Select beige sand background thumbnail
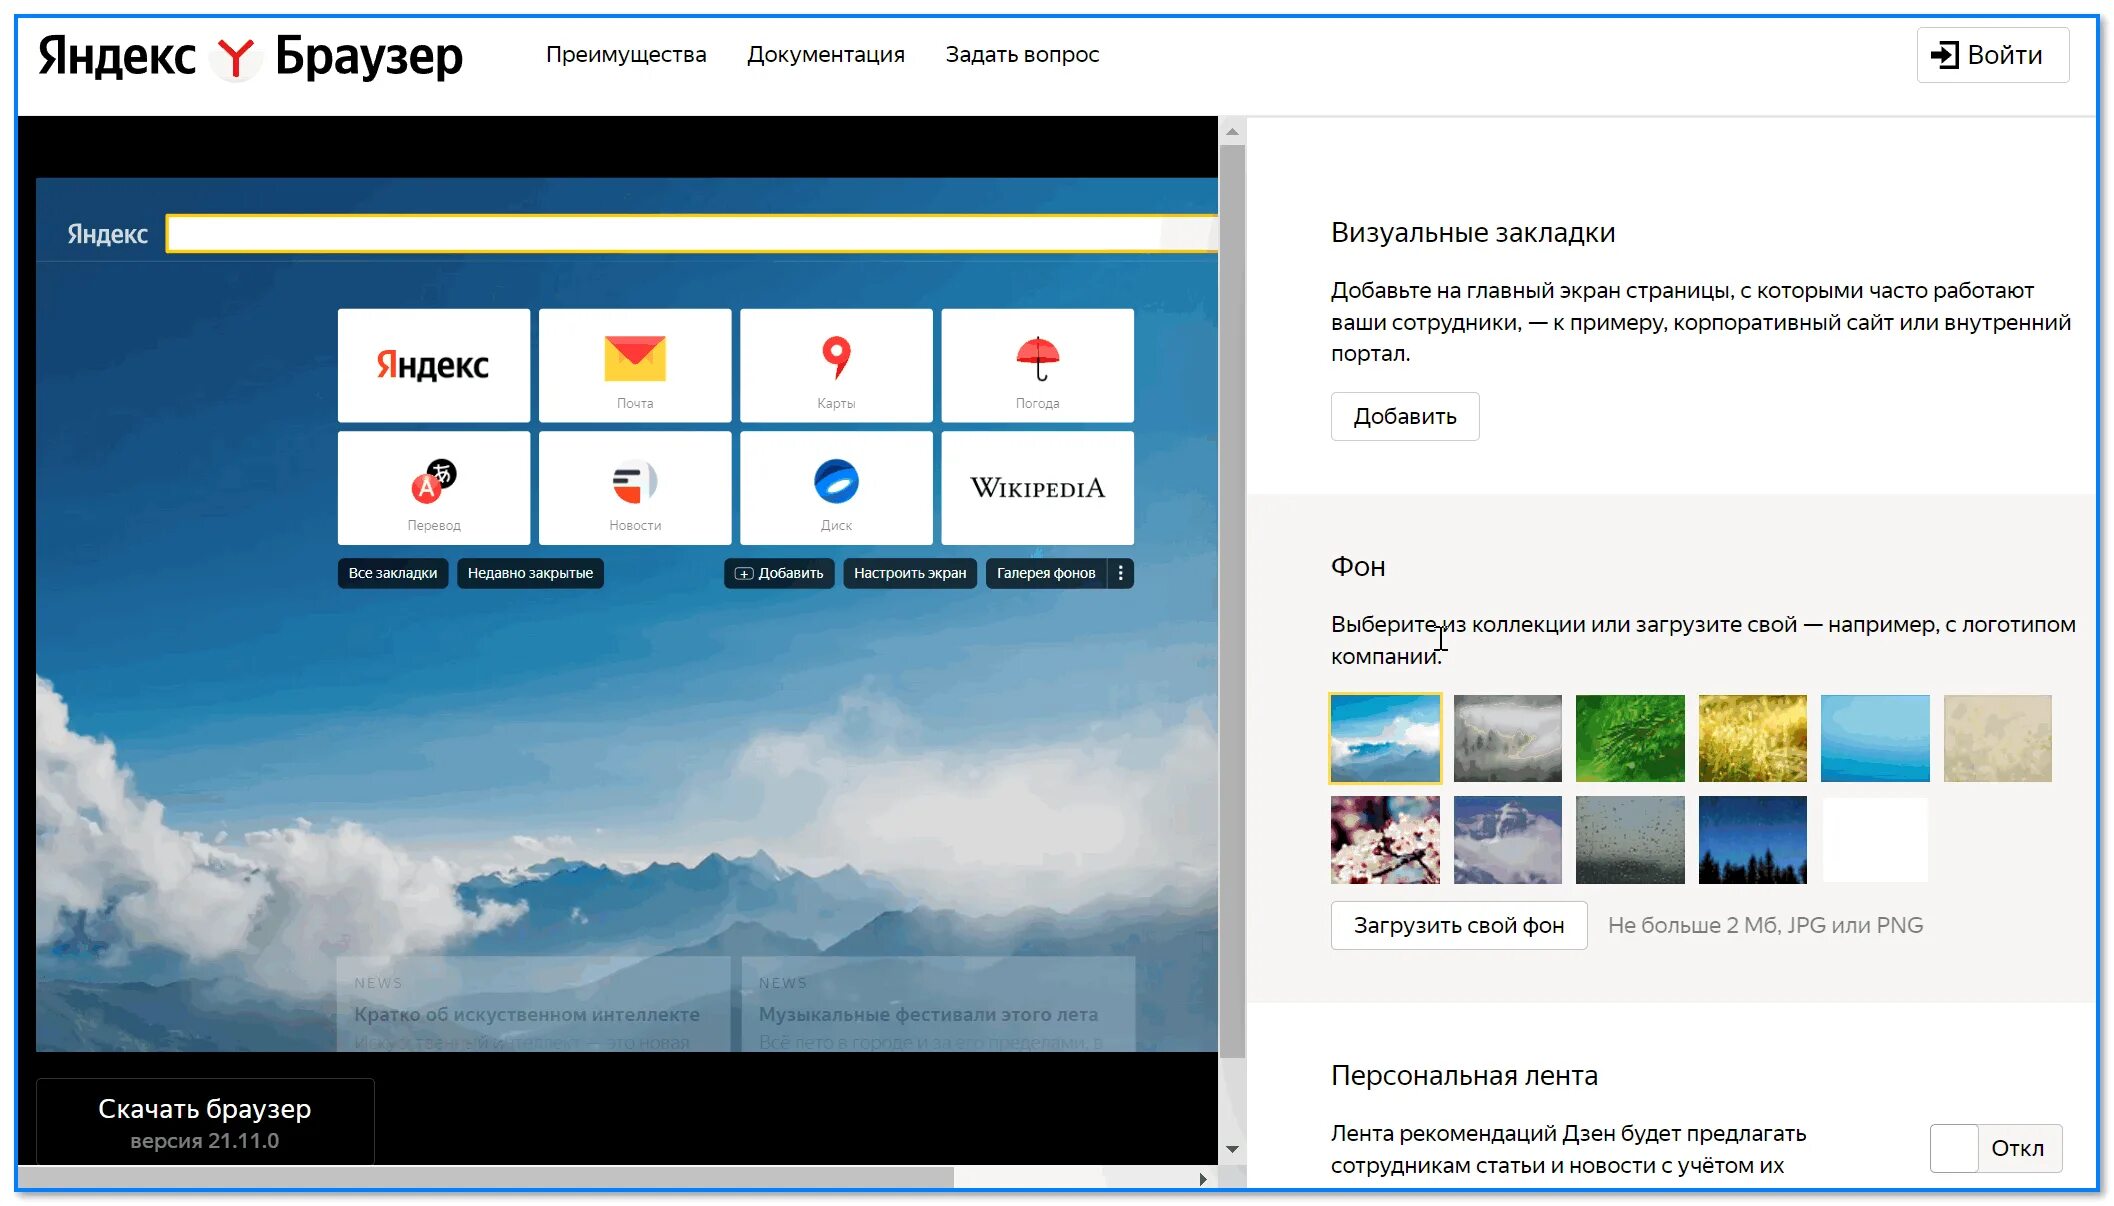Image resolution: width=2114 pixels, height=1206 pixels. [x=1998, y=738]
